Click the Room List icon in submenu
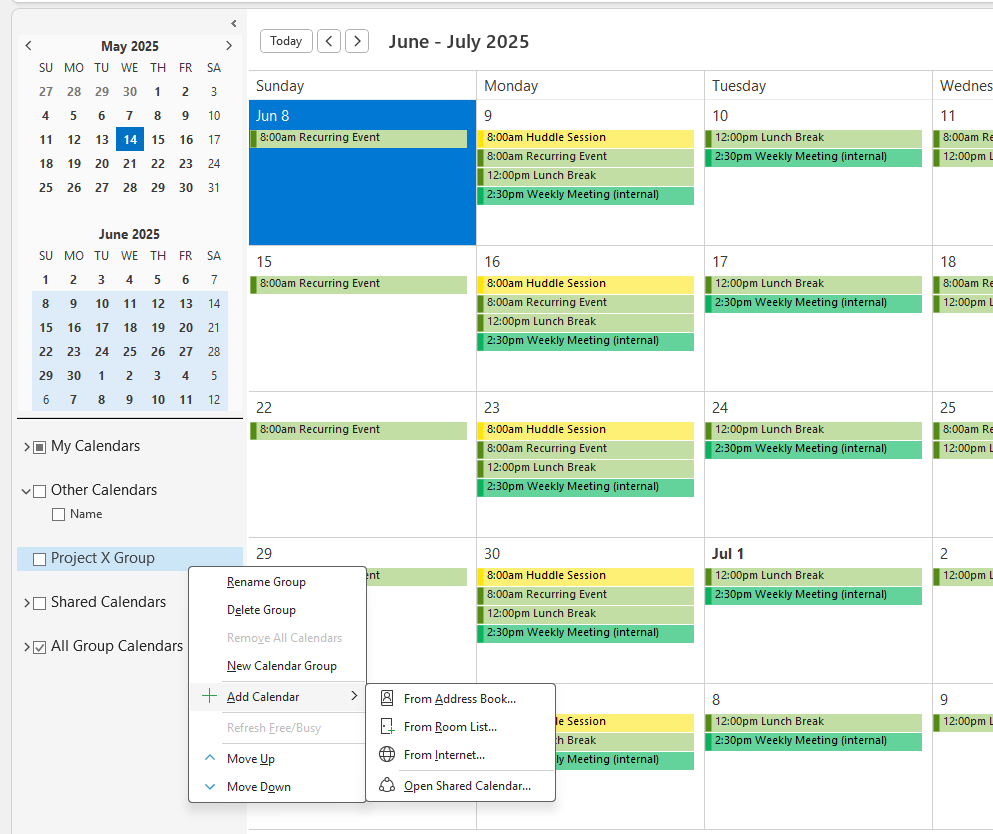This screenshot has height=834, width=993. tap(386, 726)
